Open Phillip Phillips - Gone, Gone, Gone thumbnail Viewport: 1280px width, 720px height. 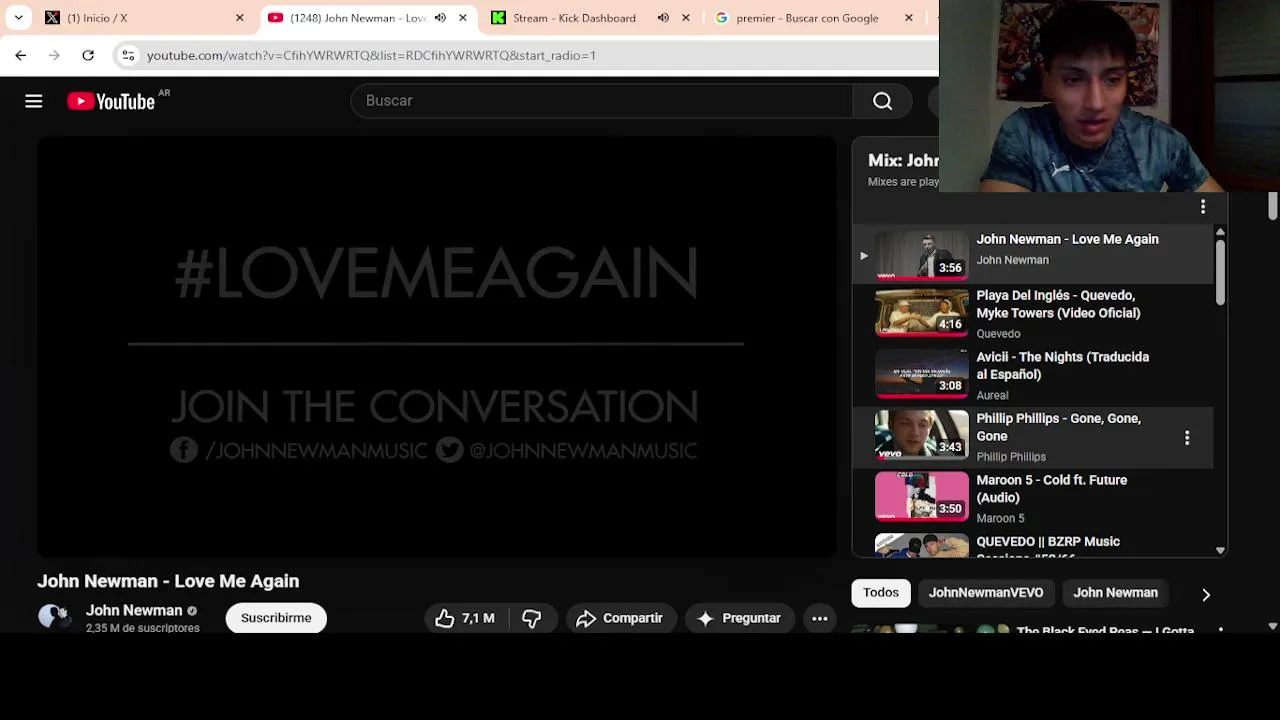(x=922, y=436)
